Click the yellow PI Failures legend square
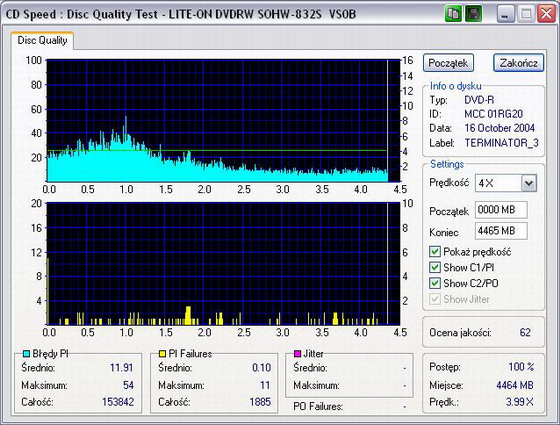The image size is (560, 425). [x=162, y=354]
